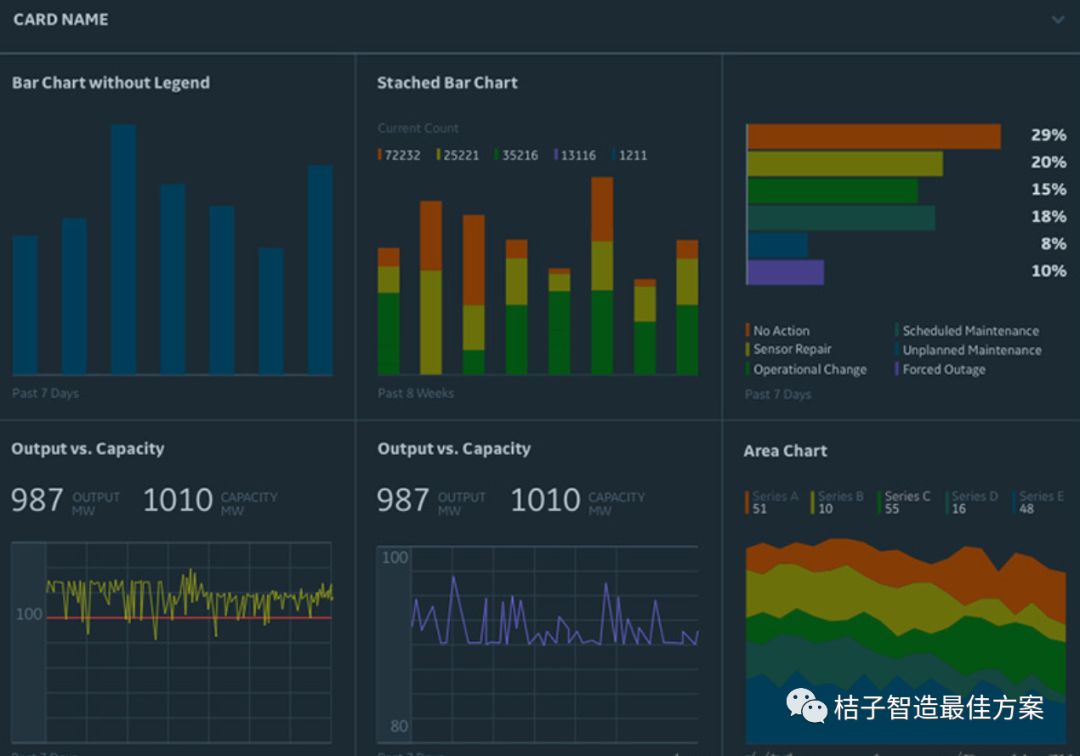The height and width of the screenshot is (756, 1080).
Task: Click the orange 72232 legend marker
Action: (x=380, y=155)
